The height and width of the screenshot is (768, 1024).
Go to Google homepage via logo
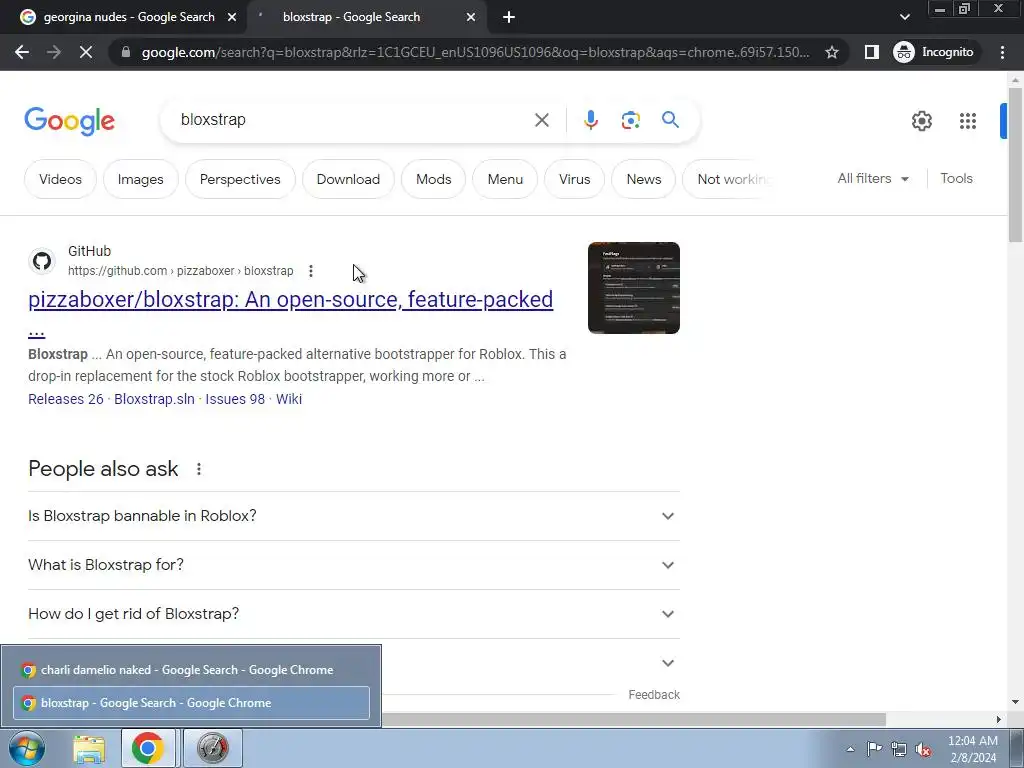69,121
